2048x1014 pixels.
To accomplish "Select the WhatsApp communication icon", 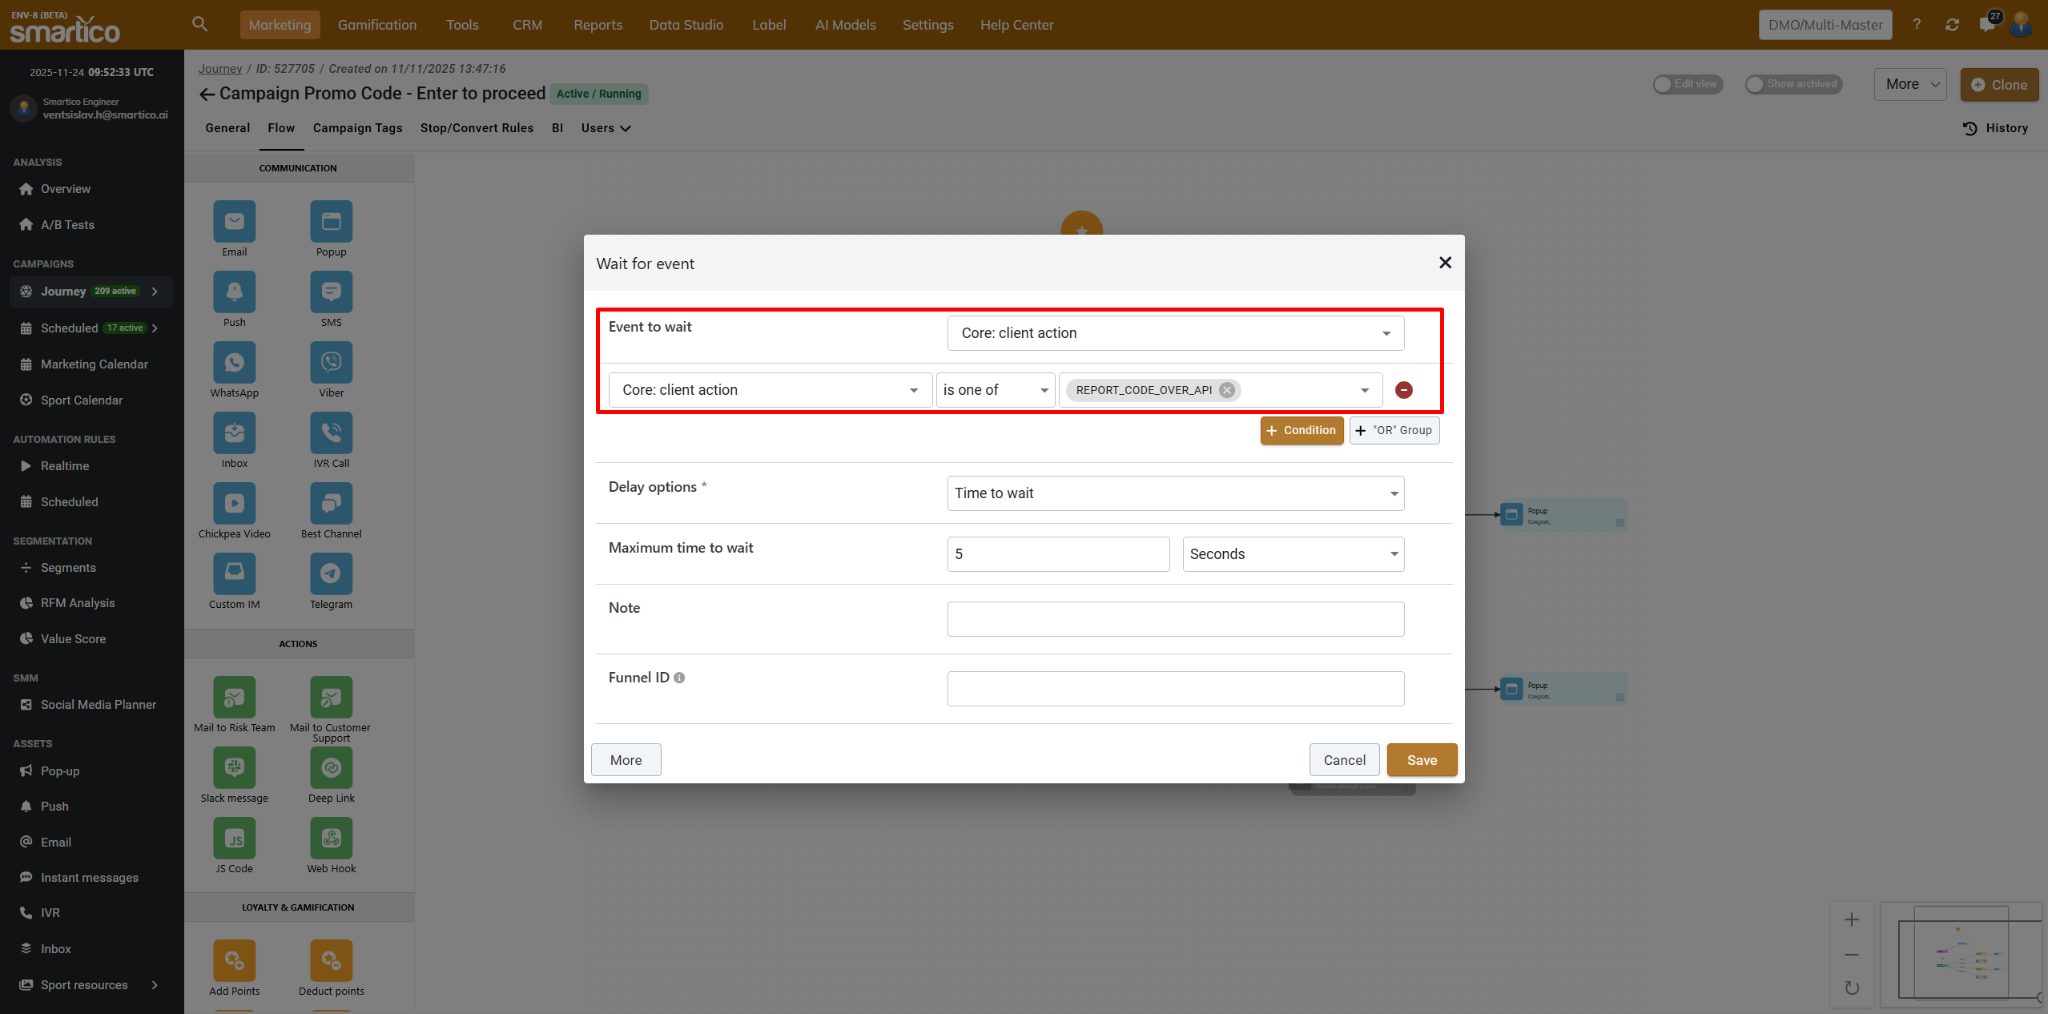I will click(234, 363).
